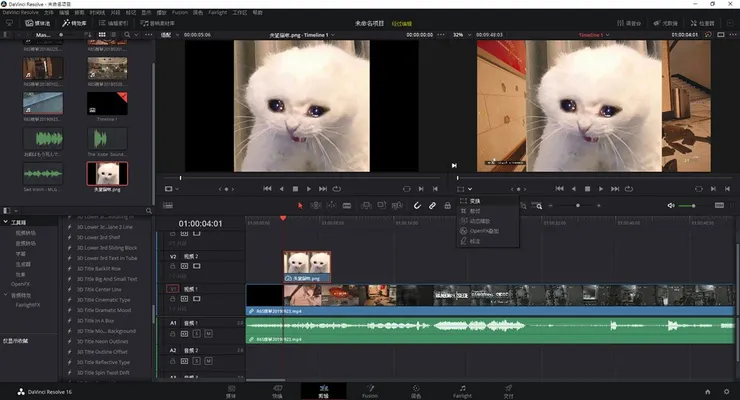Viewport: 740px width, 400px height.
Task: Toggle auto select on V1 track
Action: (185, 299)
